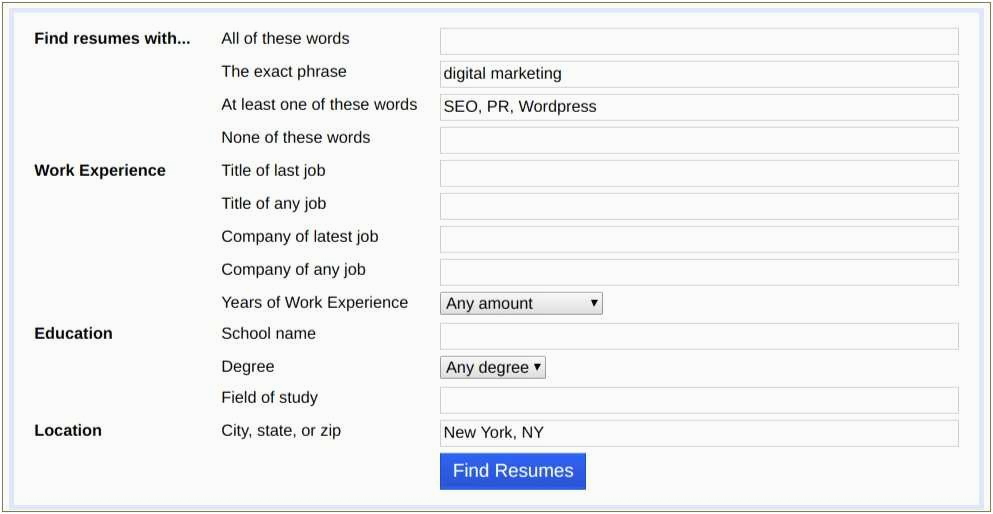
Task: Select the 'None of these words' input box
Action: 699,140
